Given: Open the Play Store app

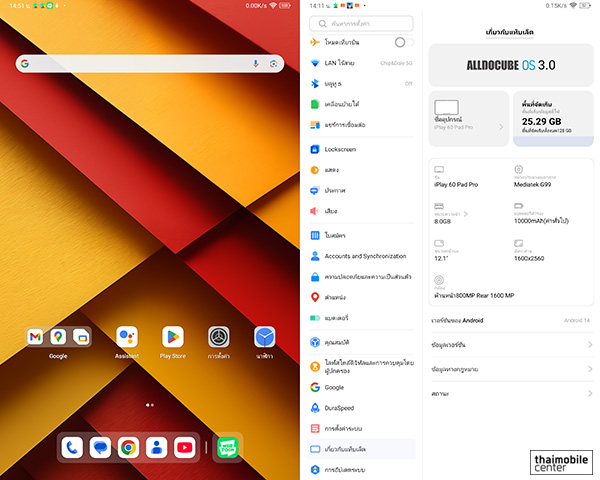Looking at the screenshot, I should (173, 337).
